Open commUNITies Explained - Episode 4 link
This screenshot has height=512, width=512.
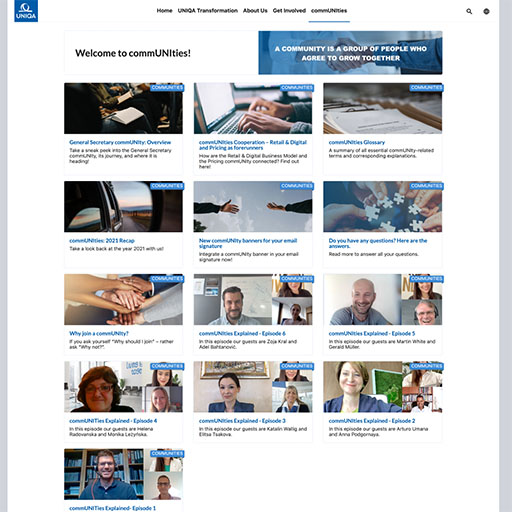[x=113, y=421]
